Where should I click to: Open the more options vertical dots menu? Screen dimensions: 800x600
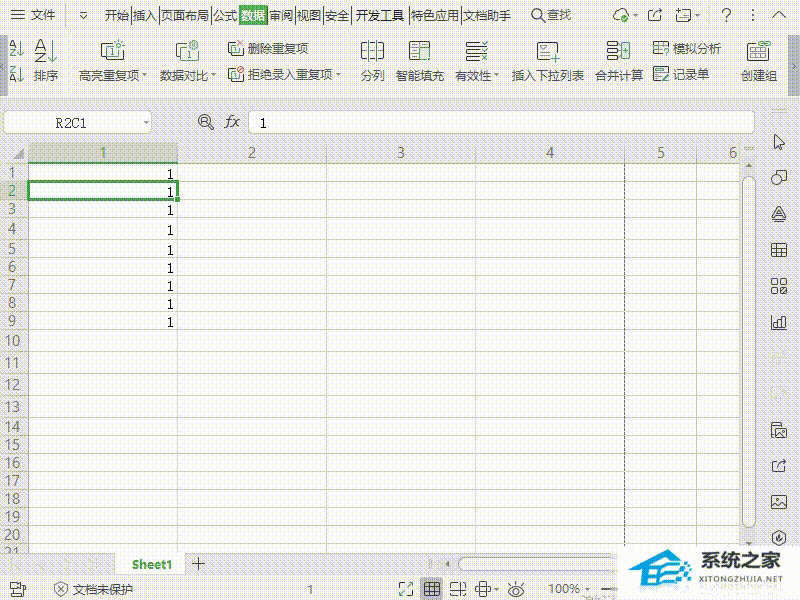(x=753, y=15)
